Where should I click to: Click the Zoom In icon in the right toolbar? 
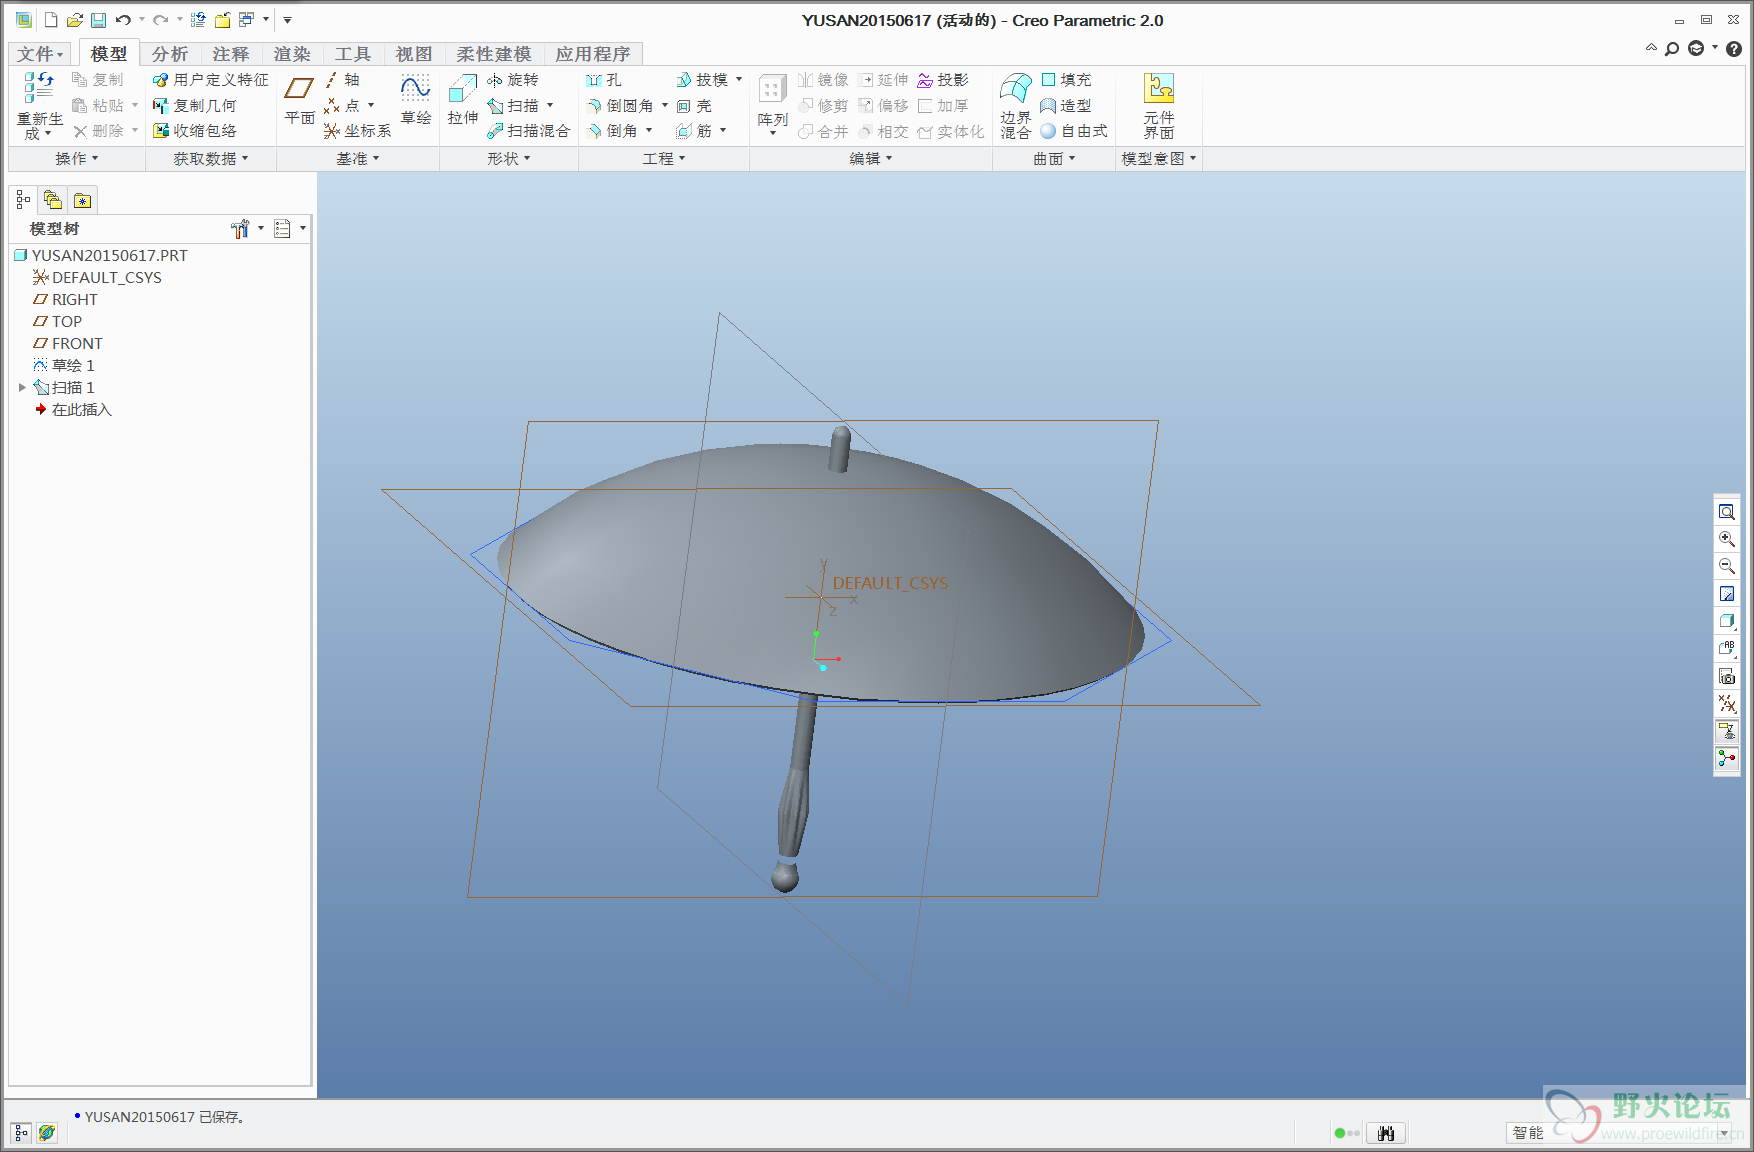(x=1727, y=539)
